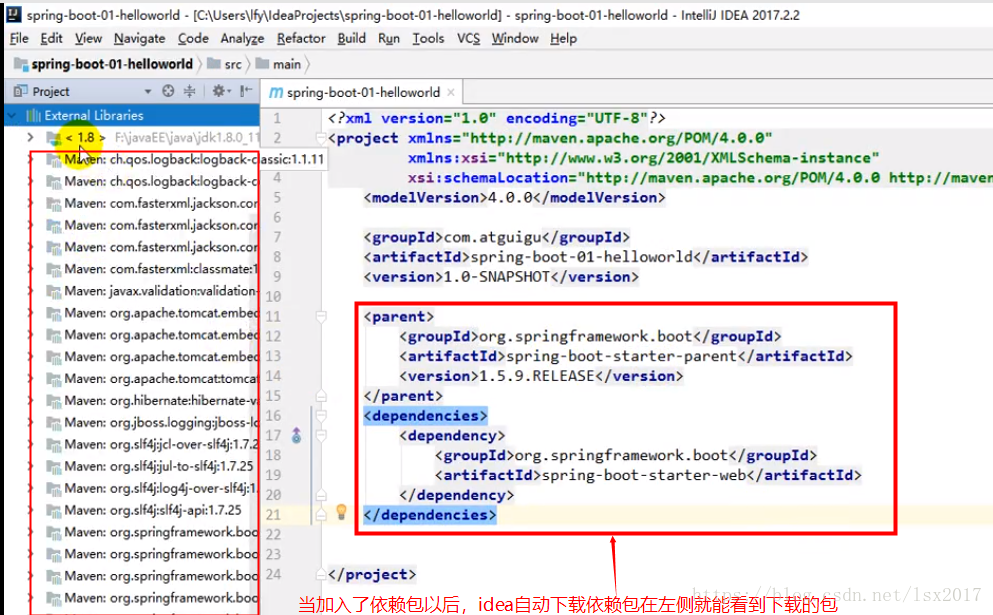Click the External Libraries bars icon
Screen dimensions: 993x615
(33, 115)
